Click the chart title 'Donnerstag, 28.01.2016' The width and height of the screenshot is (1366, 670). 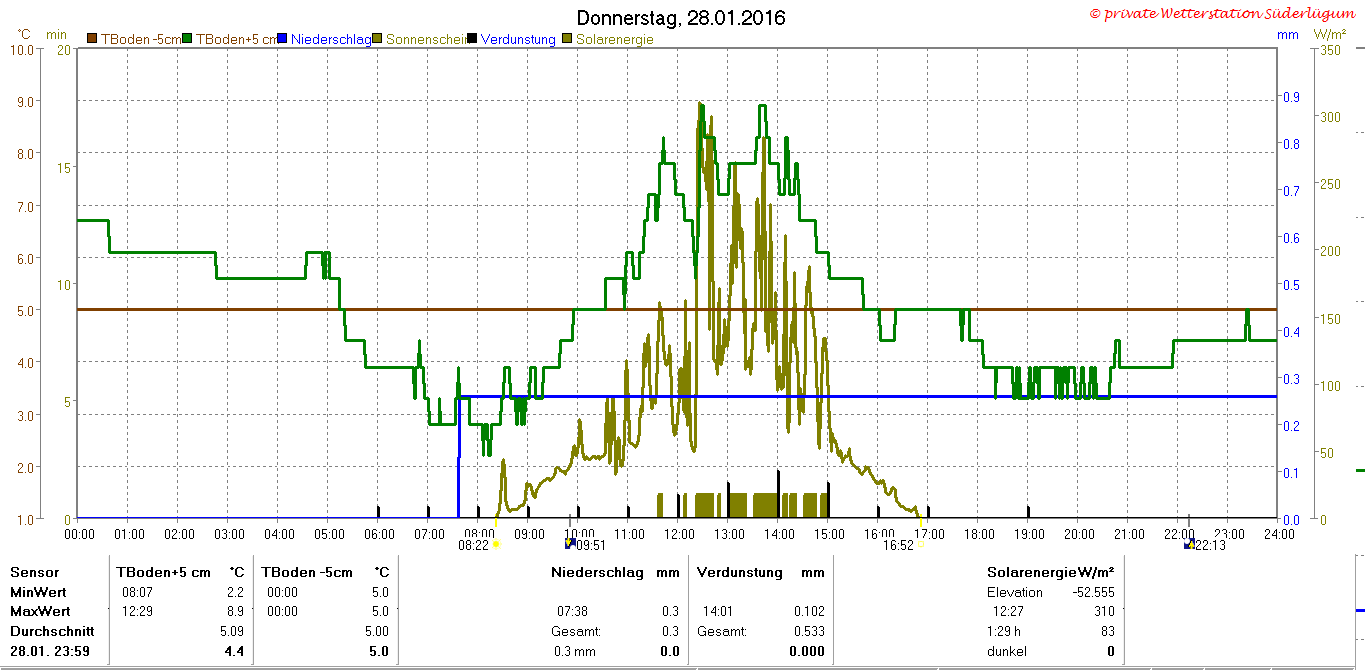point(681,18)
